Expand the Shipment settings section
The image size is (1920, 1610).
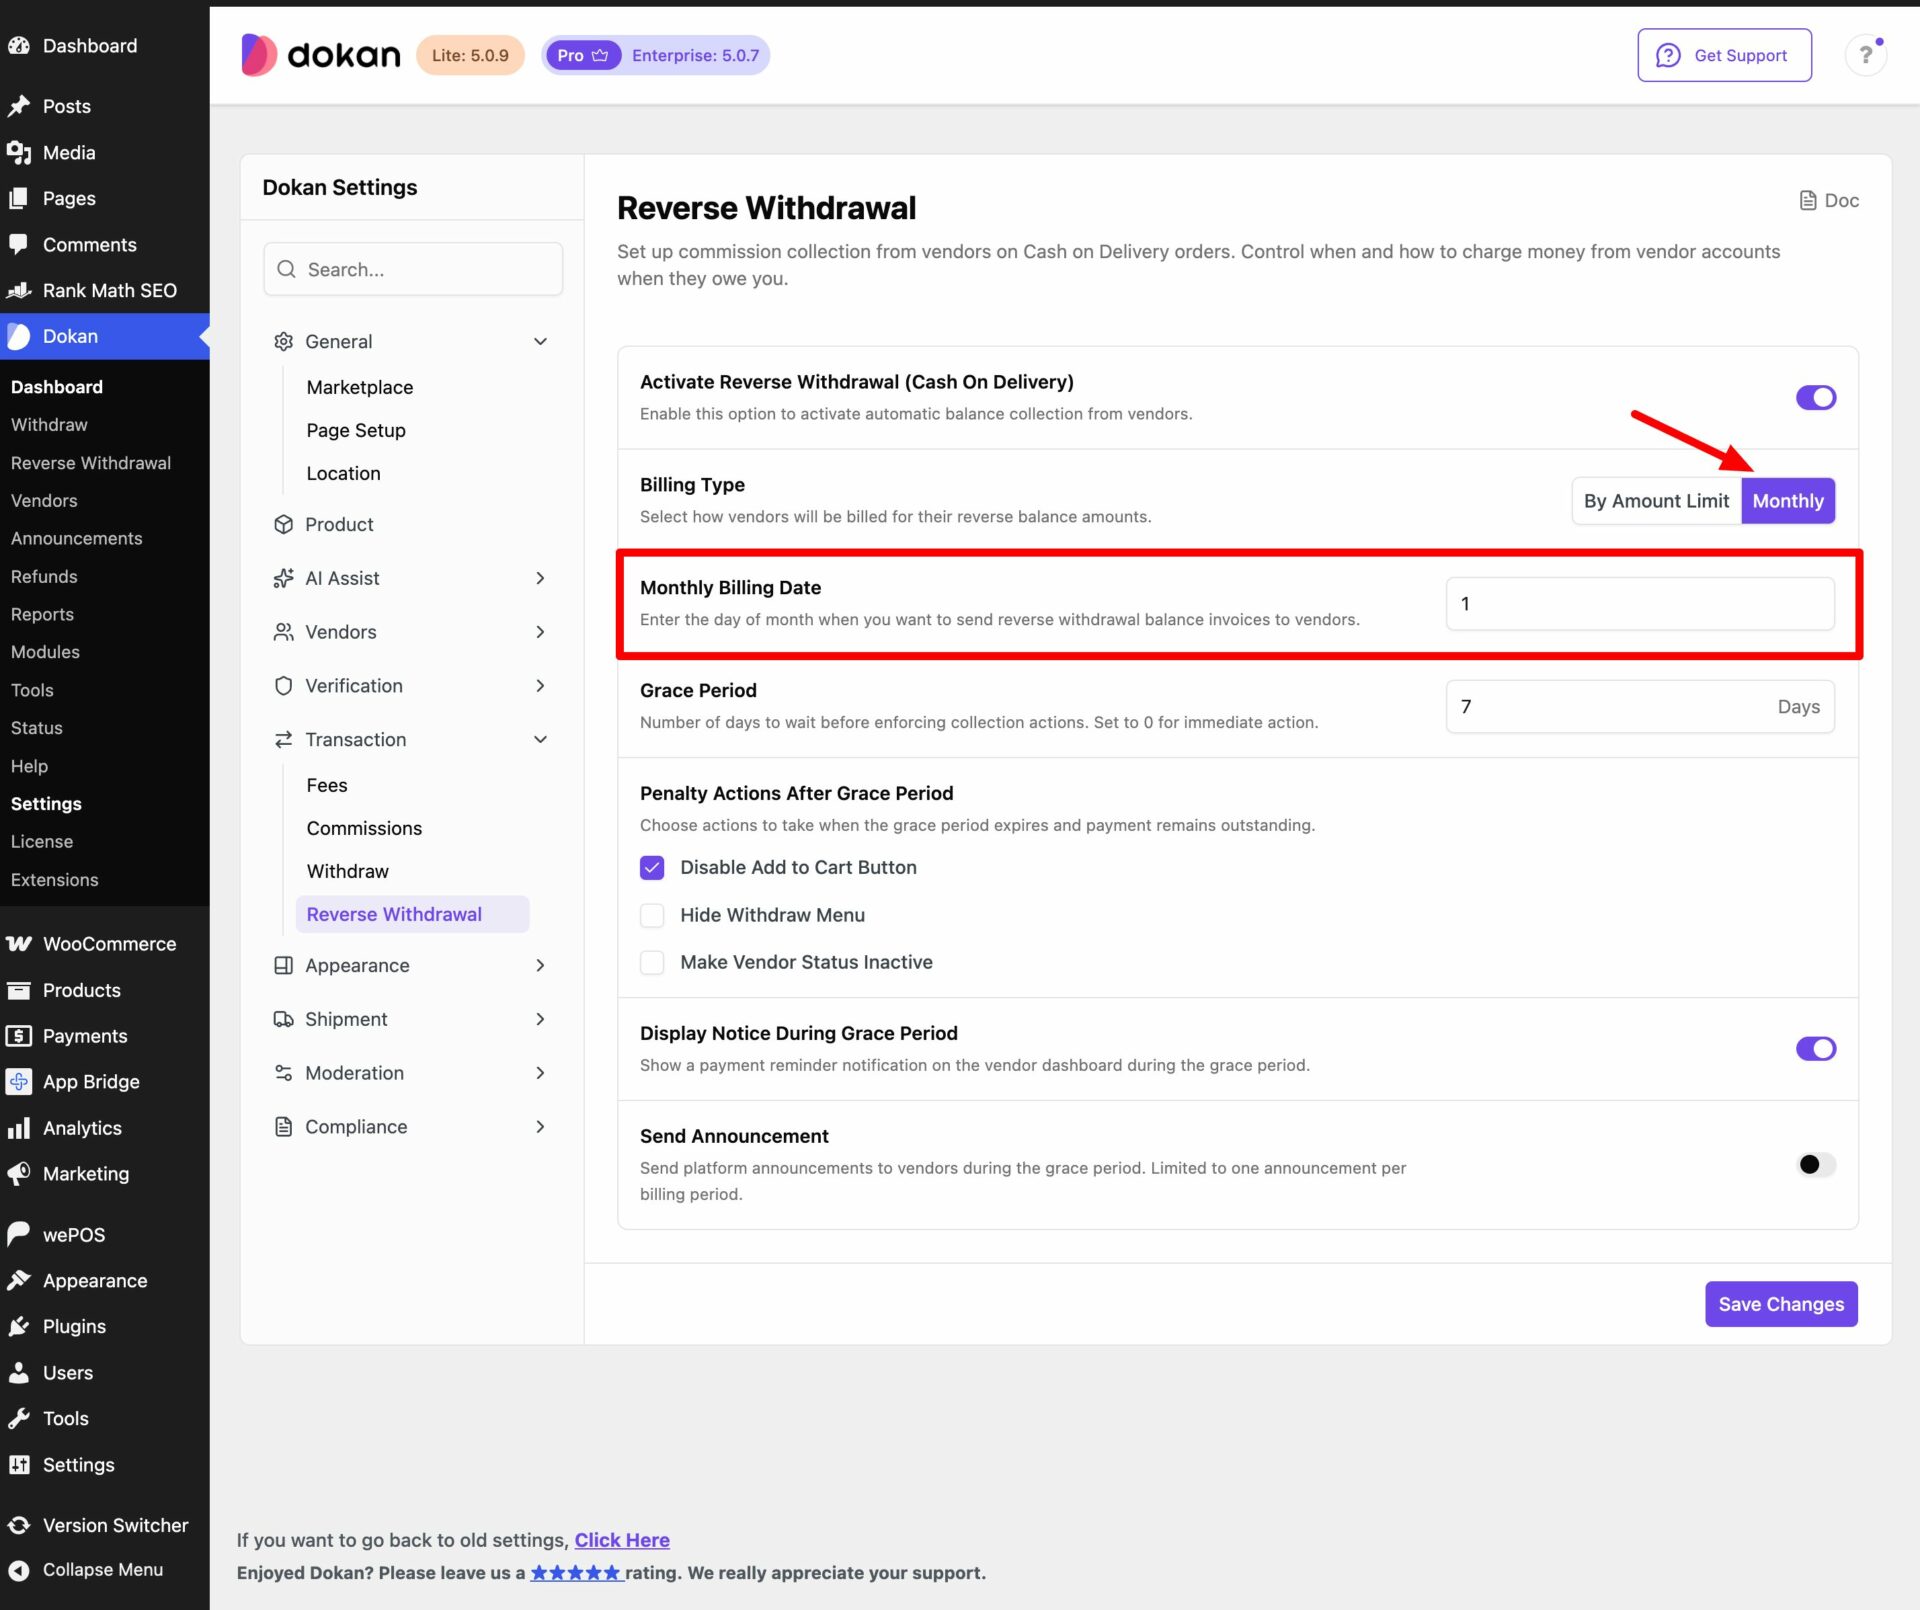pos(541,1019)
